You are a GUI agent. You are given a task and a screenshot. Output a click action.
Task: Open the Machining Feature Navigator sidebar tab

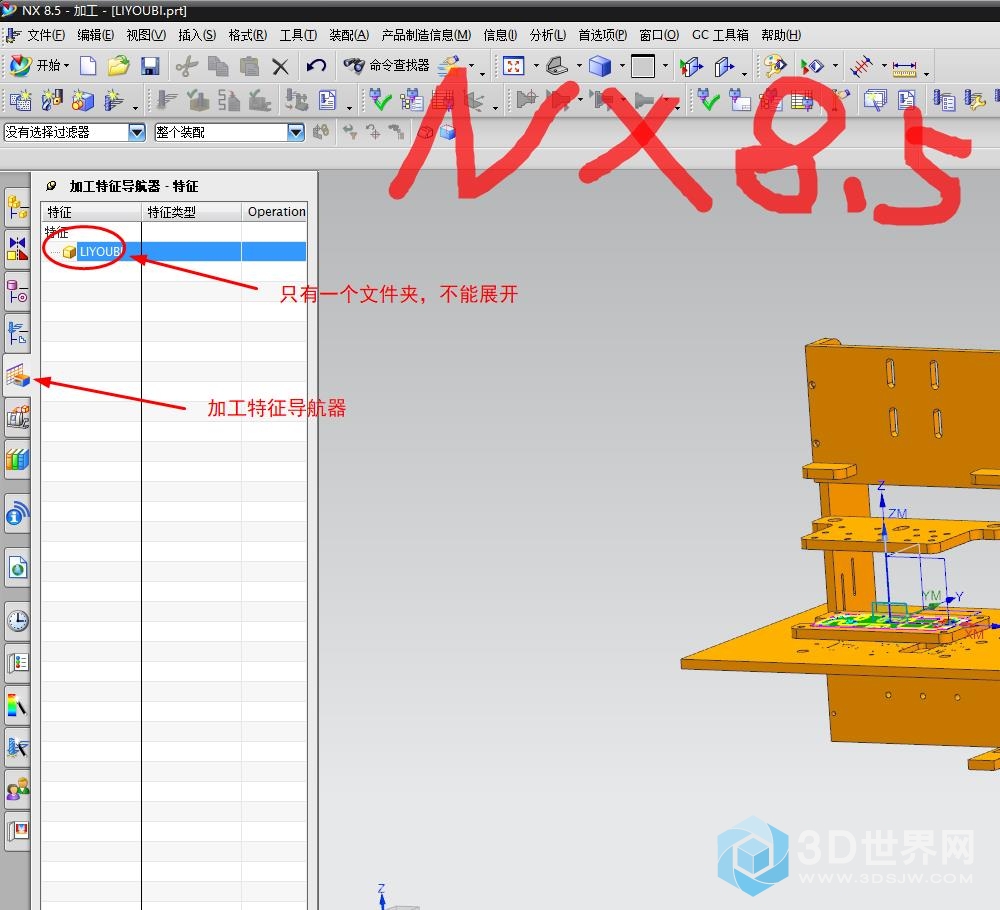tap(17, 376)
